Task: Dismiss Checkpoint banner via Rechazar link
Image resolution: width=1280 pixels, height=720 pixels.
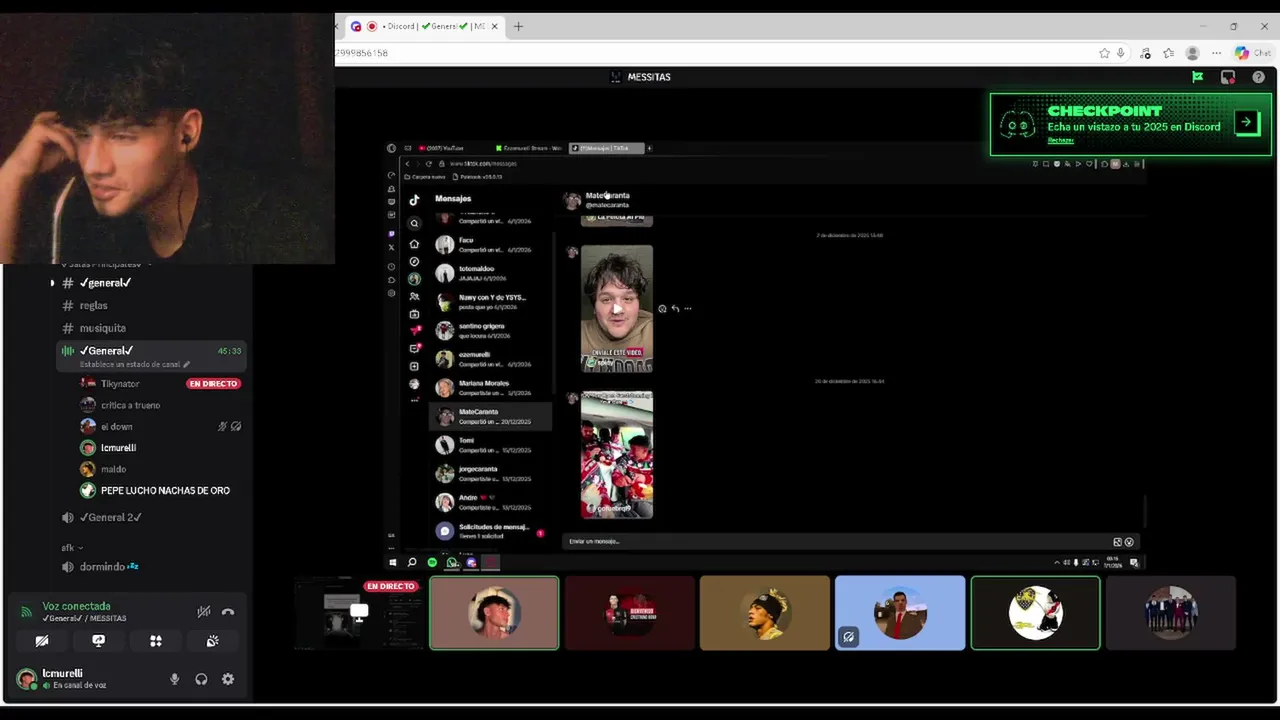Action: point(1060,140)
